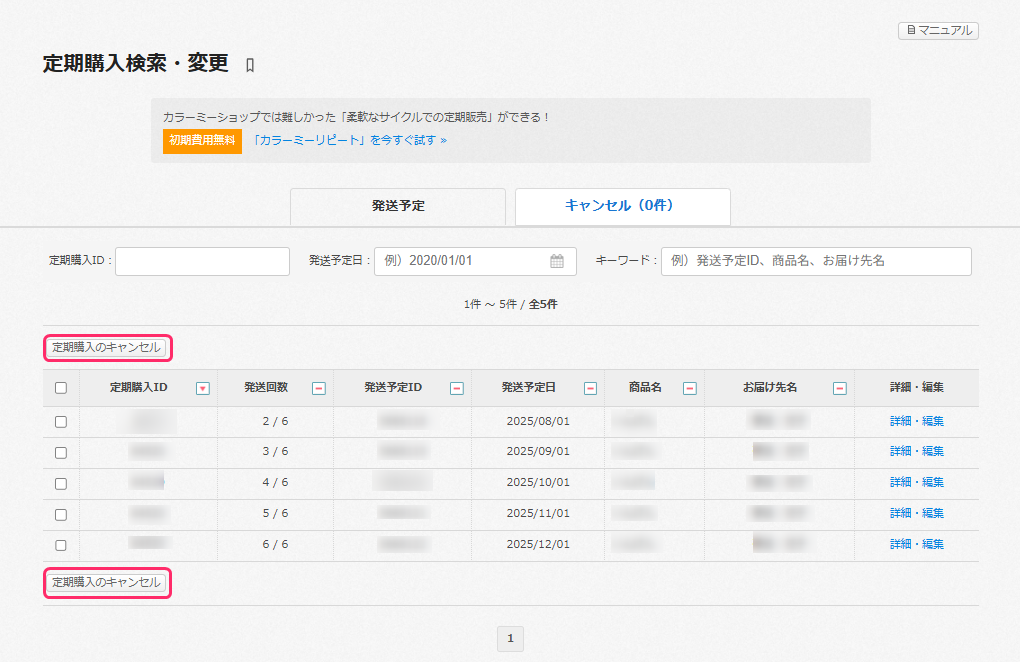Click sort icon in 発送予定日 column header
Image resolution: width=1020 pixels, height=662 pixels.
pos(590,388)
